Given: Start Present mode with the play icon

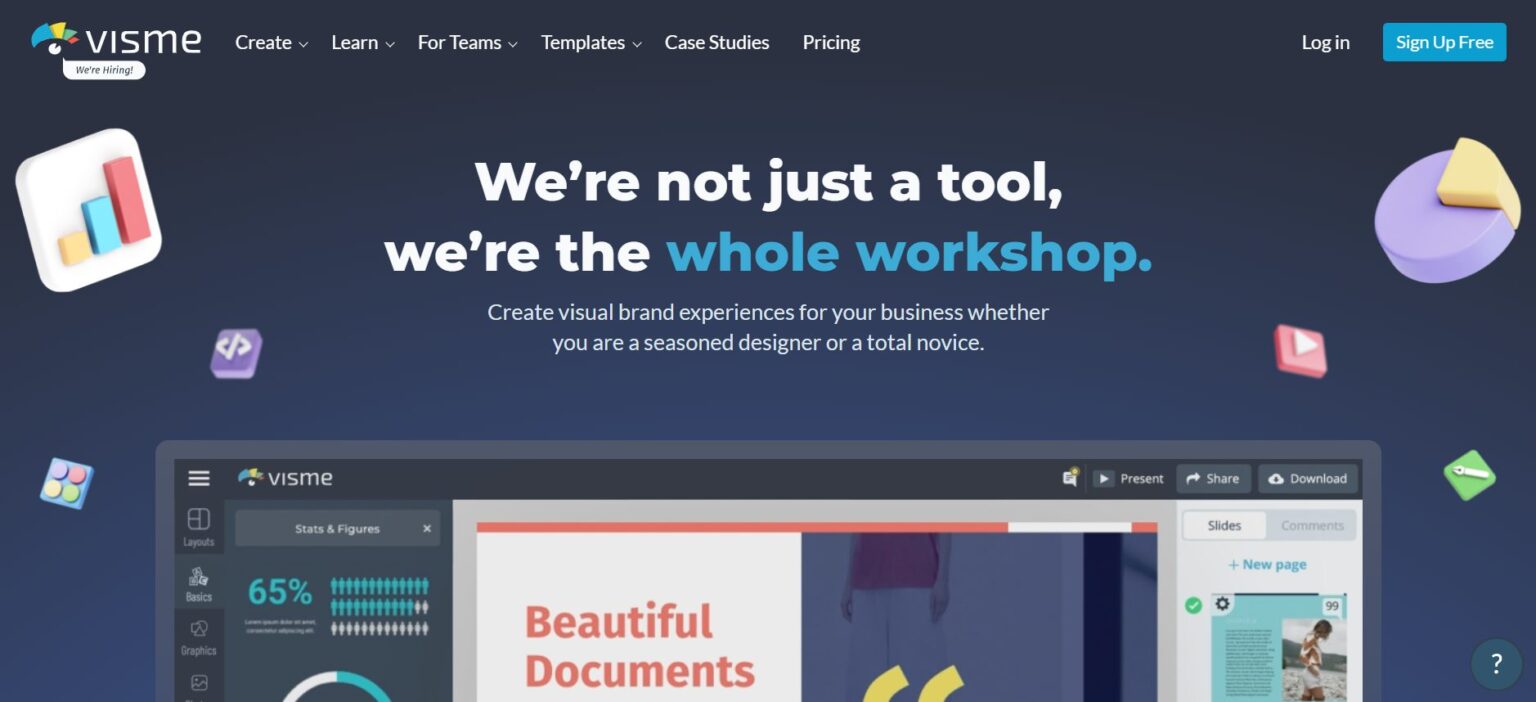Looking at the screenshot, I should [x=1104, y=478].
